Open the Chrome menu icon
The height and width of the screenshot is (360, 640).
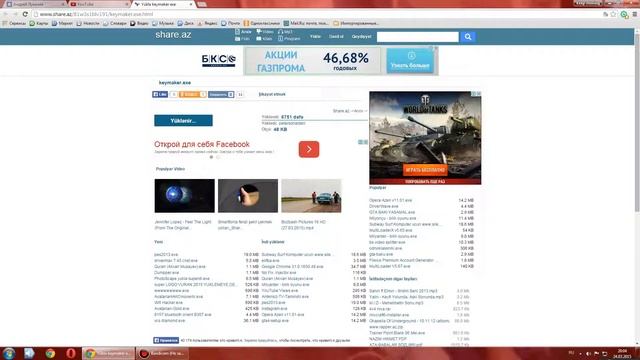tap(635, 14)
